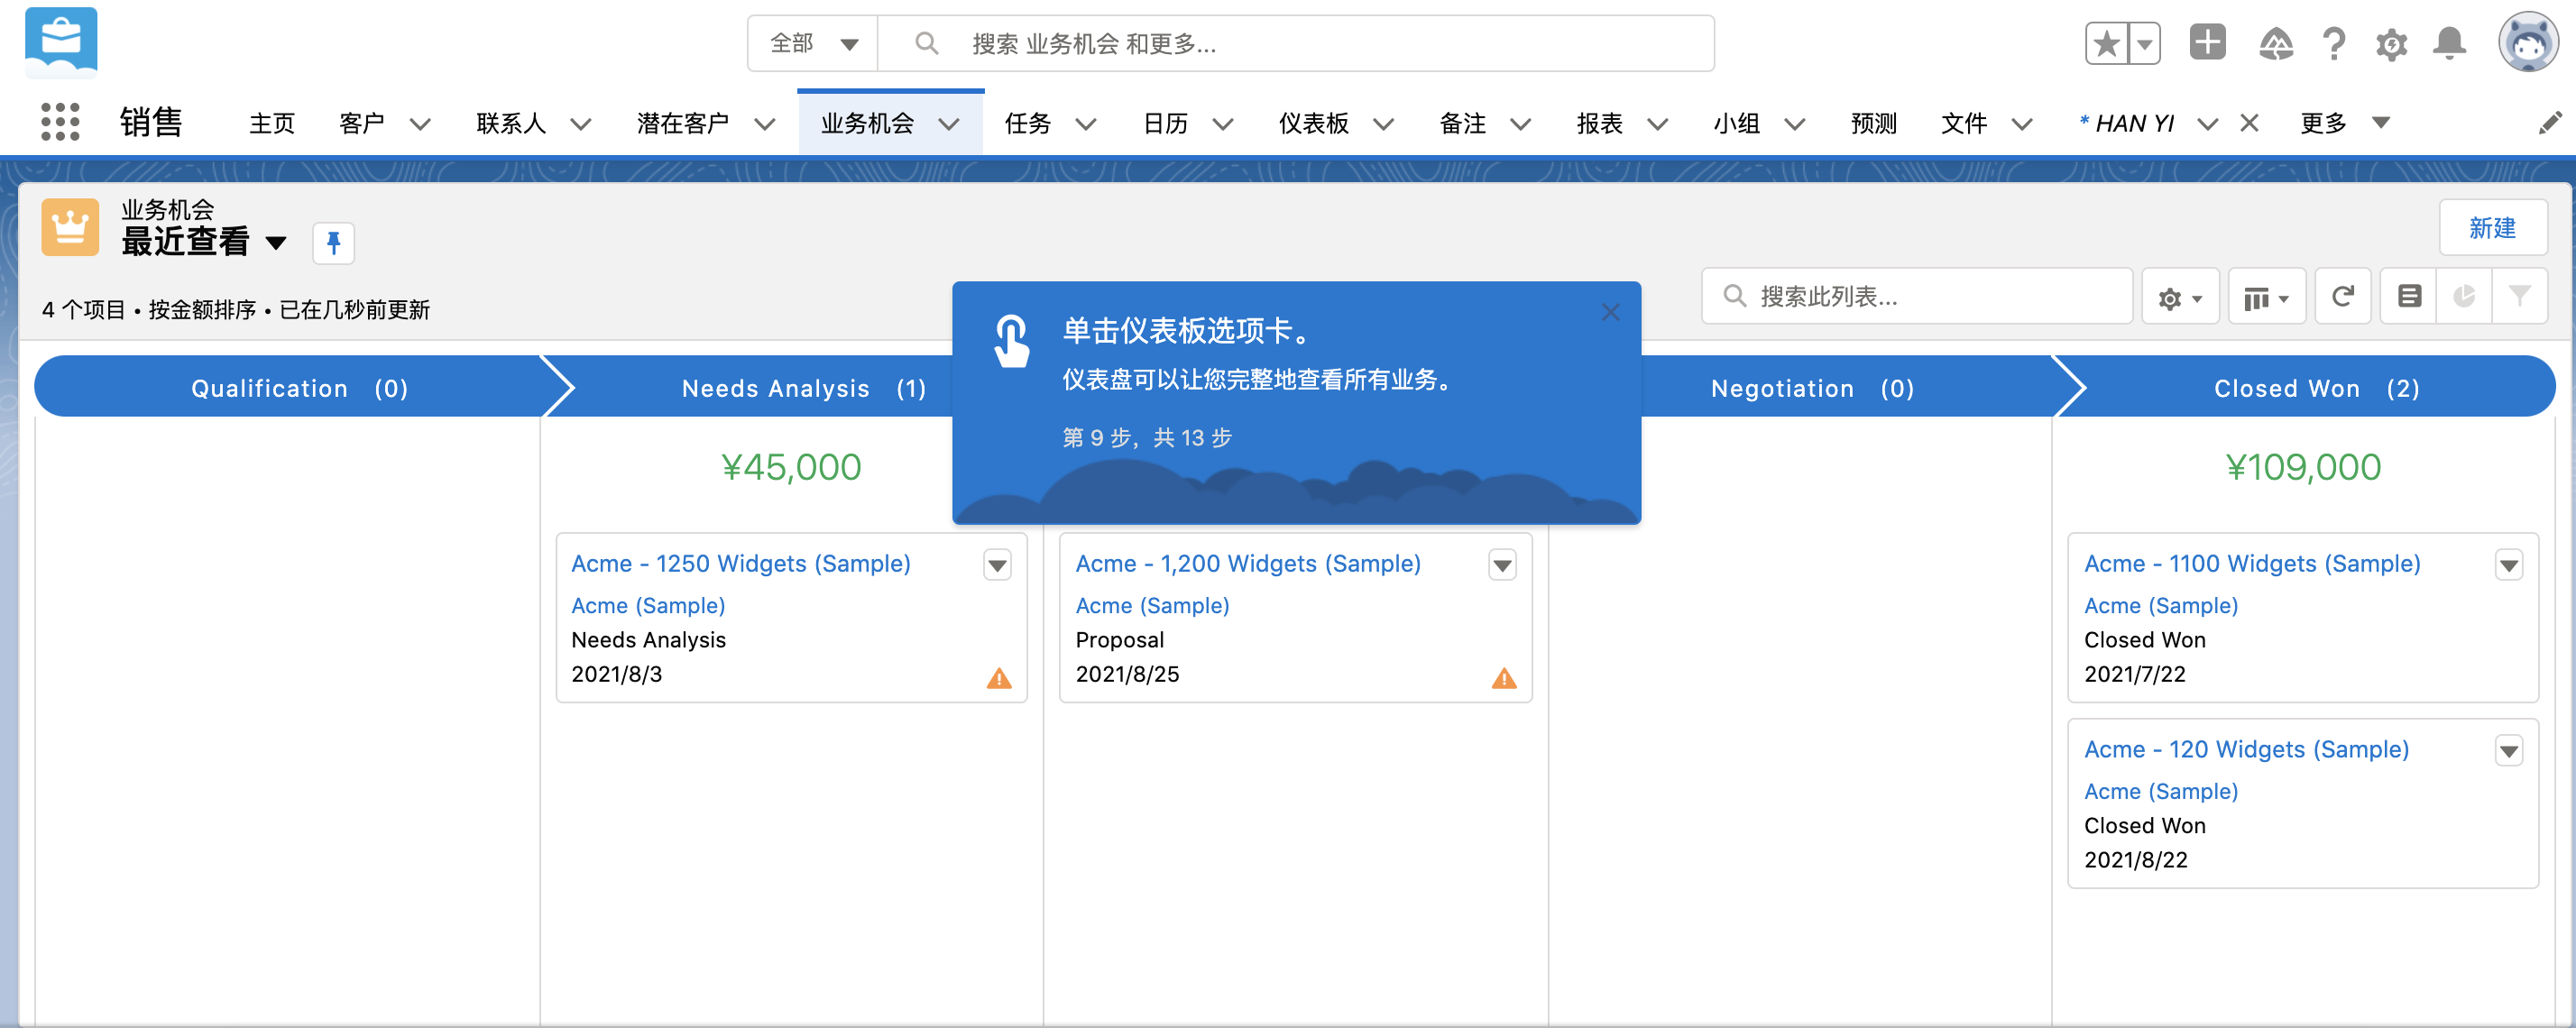Click the 新建 button
Screen dimensions: 2576x1028
2493,228
